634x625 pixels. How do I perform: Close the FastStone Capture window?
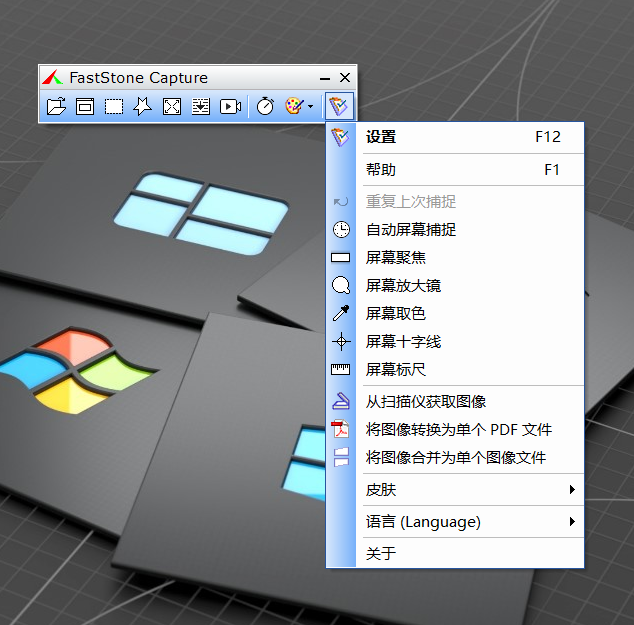click(345, 78)
